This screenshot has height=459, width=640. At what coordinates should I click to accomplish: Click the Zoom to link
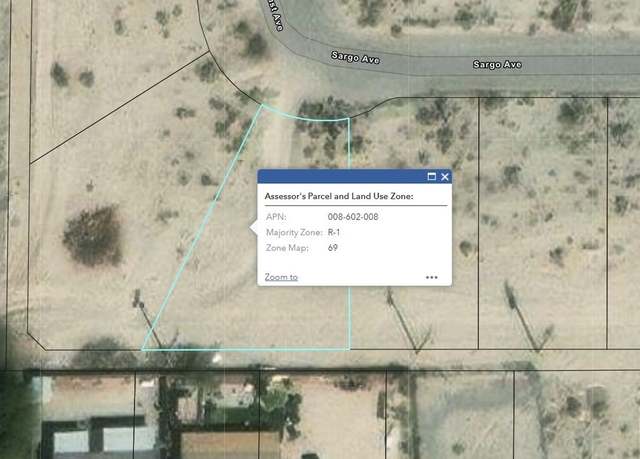(x=281, y=277)
